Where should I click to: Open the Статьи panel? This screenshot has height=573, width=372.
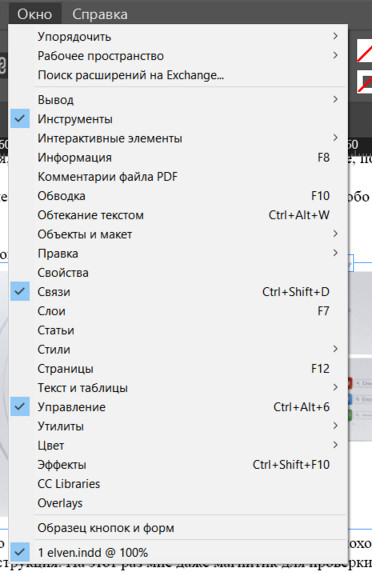[x=178, y=330]
